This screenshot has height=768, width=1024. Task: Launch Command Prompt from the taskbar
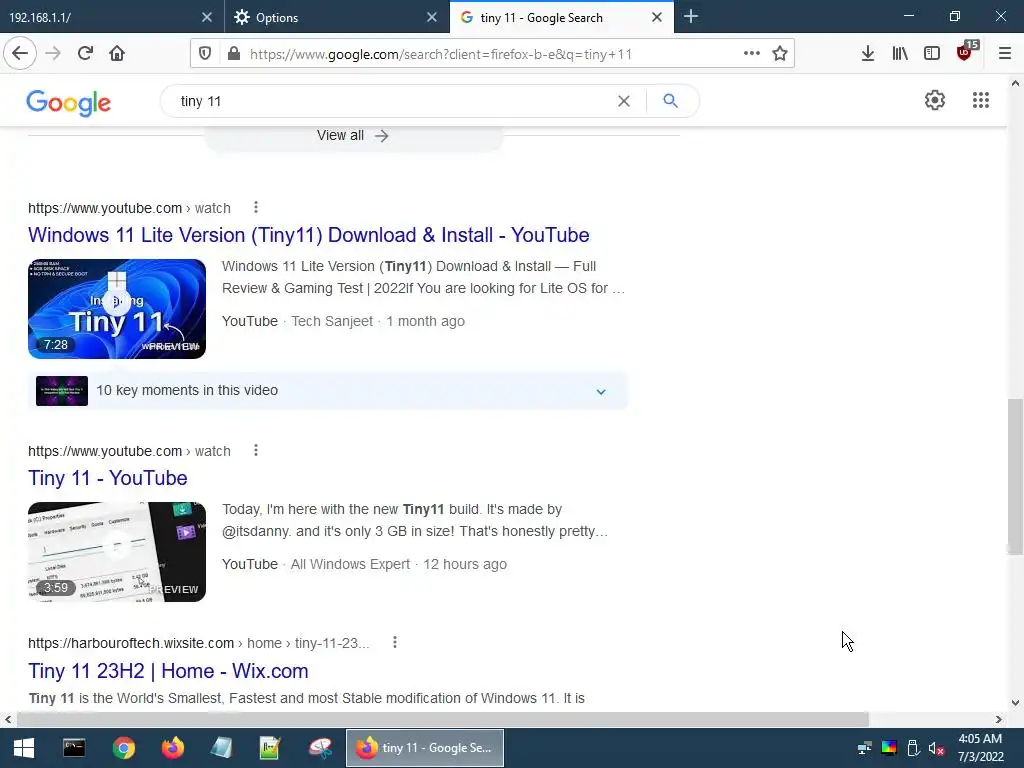pos(74,748)
